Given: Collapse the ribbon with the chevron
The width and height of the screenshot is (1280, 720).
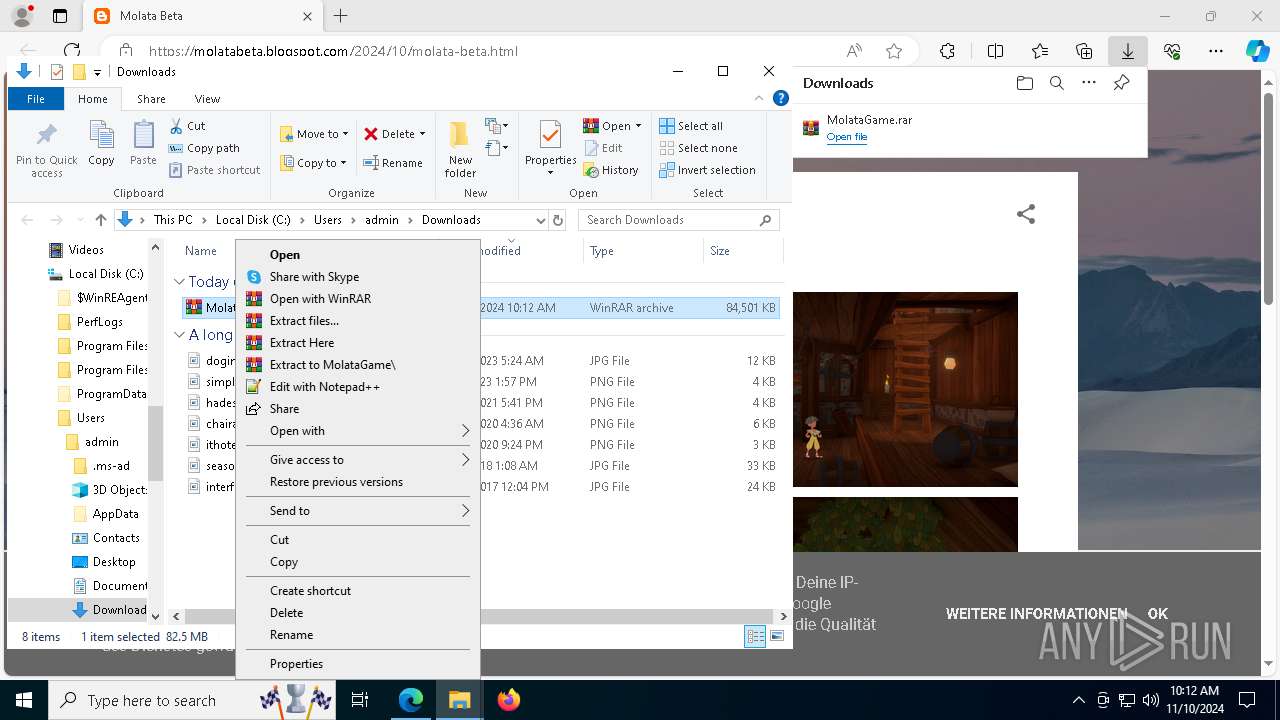Looking at the screenshot, I should pos(759,99).
